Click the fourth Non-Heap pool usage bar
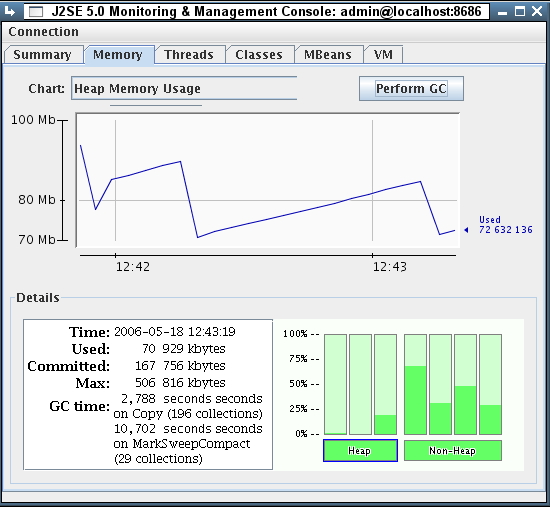This screenshot has height=507, width=550. point(490,385)
